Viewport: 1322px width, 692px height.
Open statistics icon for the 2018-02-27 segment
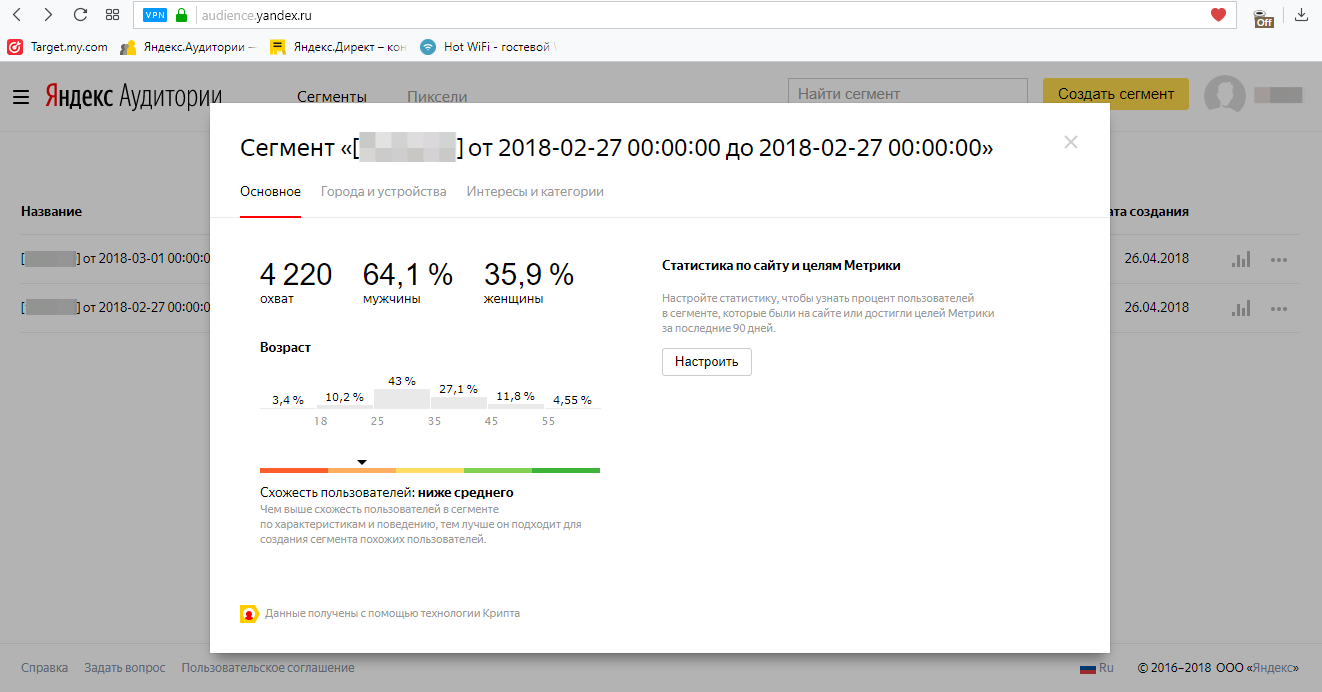(1241, 308)
